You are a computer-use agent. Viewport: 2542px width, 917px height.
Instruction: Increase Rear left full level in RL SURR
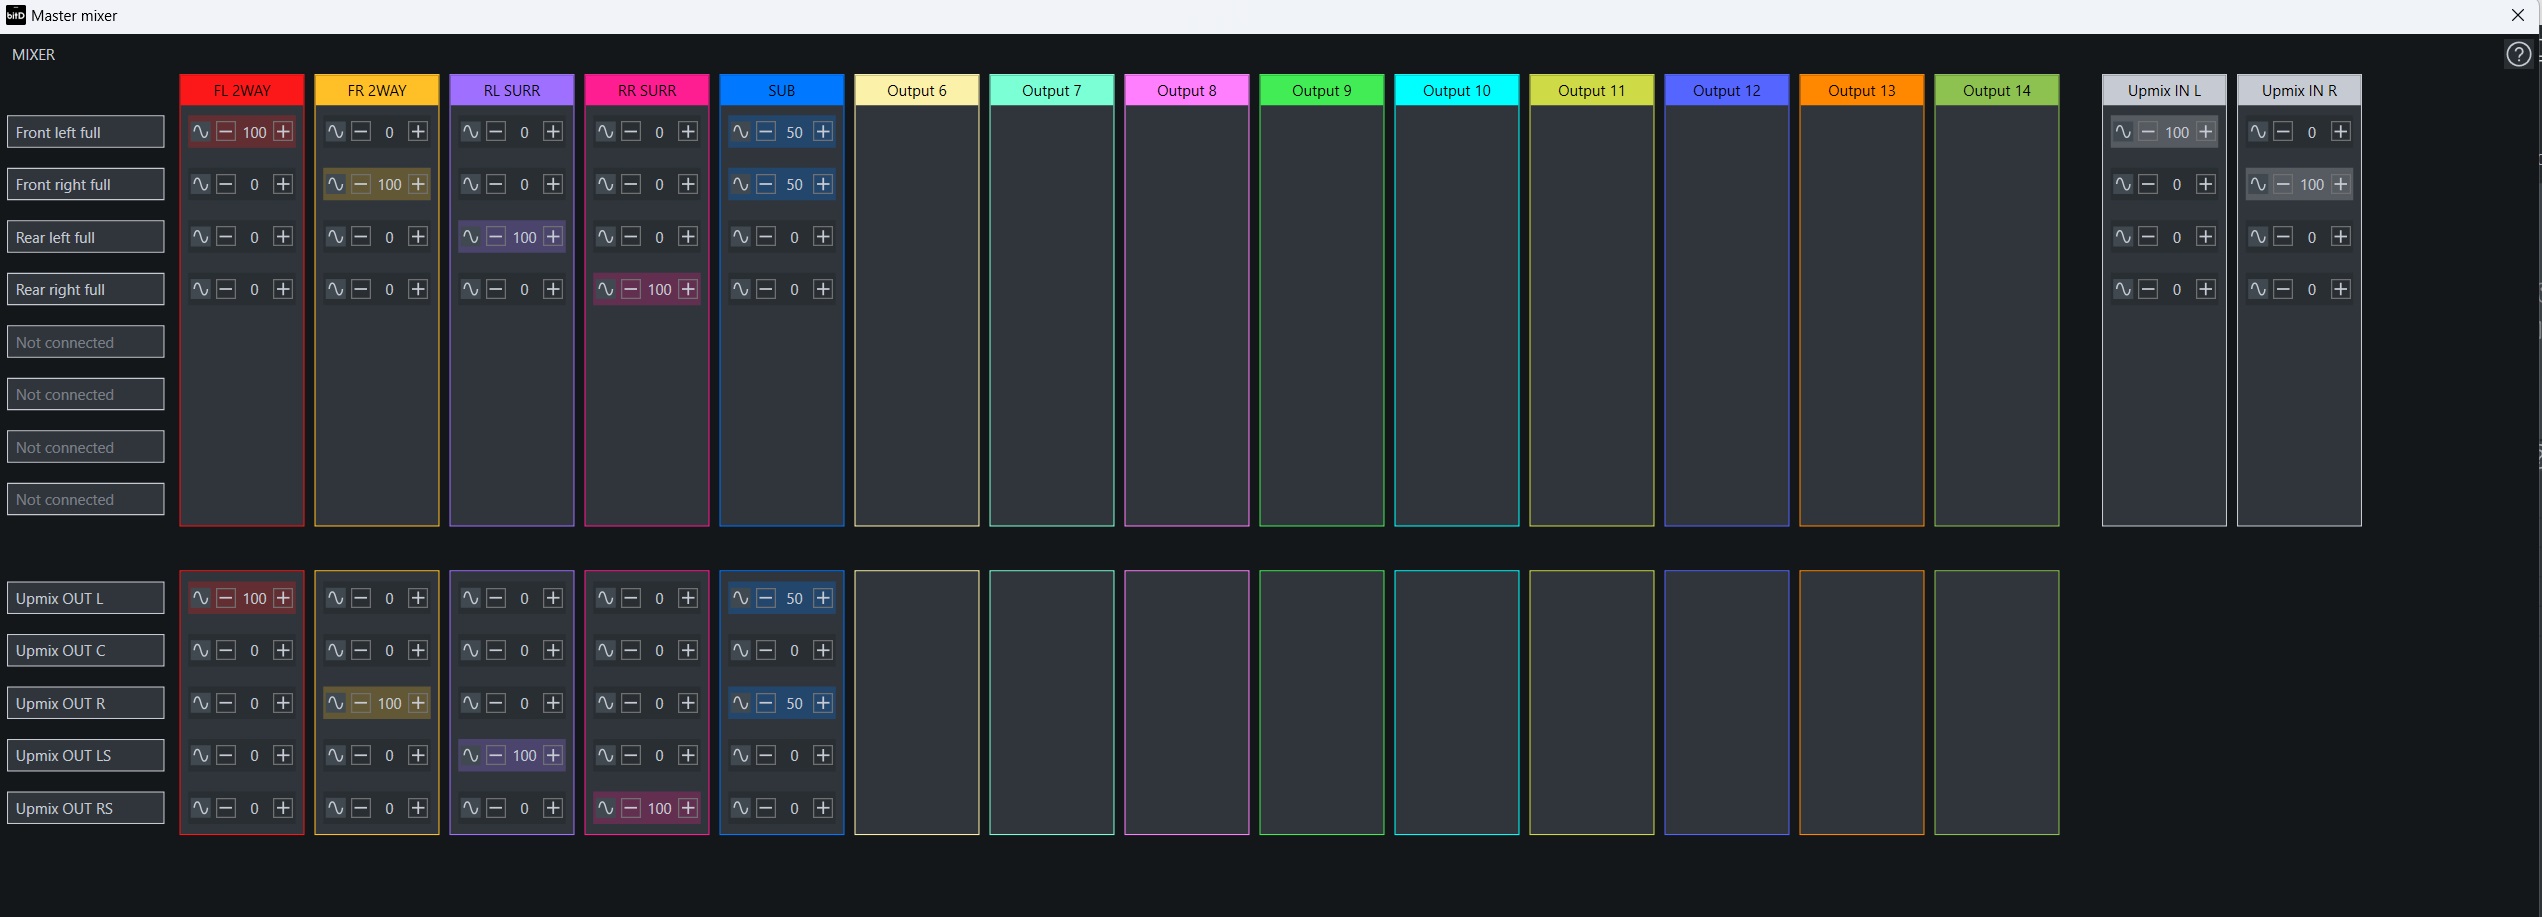click(553, 237)
